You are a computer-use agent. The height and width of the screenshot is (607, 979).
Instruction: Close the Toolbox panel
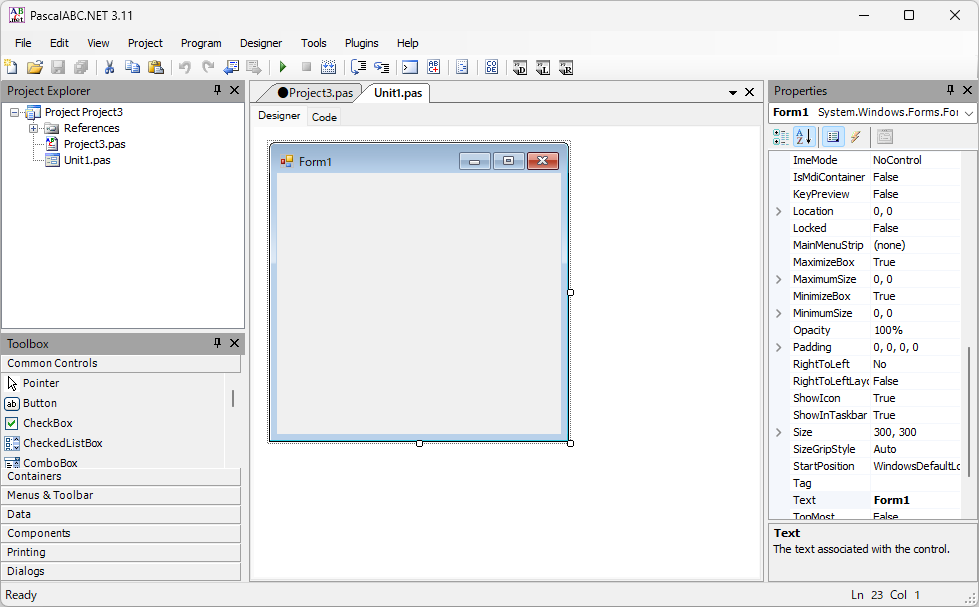click(235, 343)
